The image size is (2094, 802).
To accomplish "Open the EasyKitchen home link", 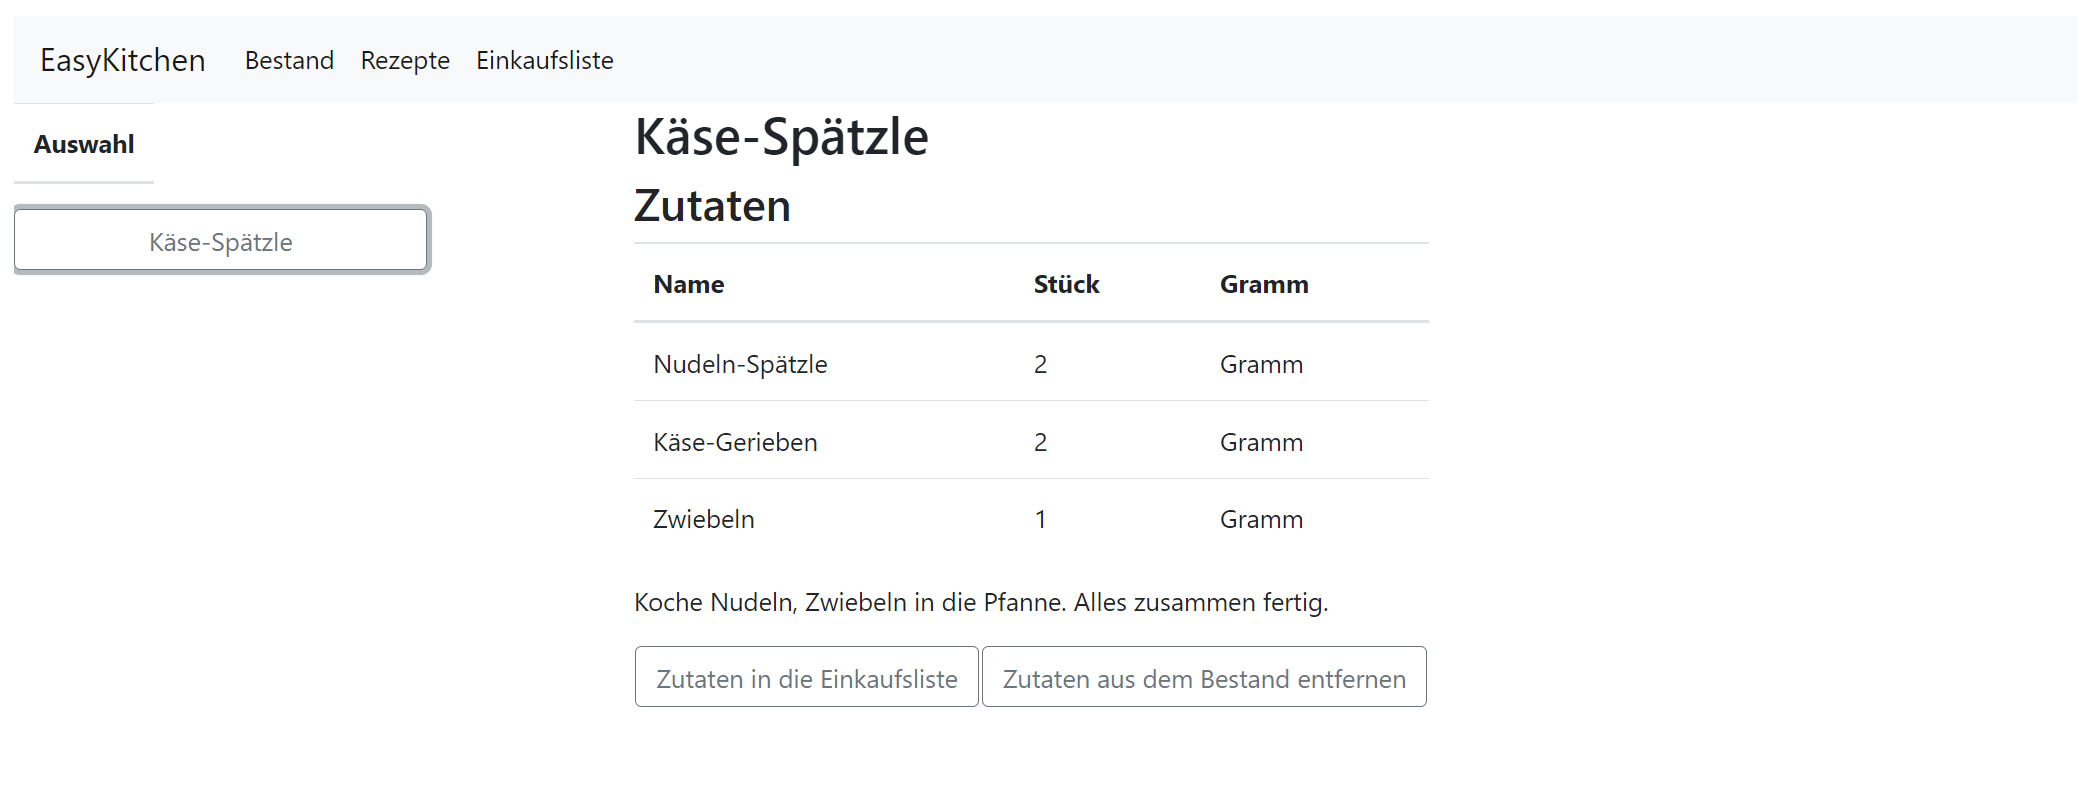I will 122,60.
